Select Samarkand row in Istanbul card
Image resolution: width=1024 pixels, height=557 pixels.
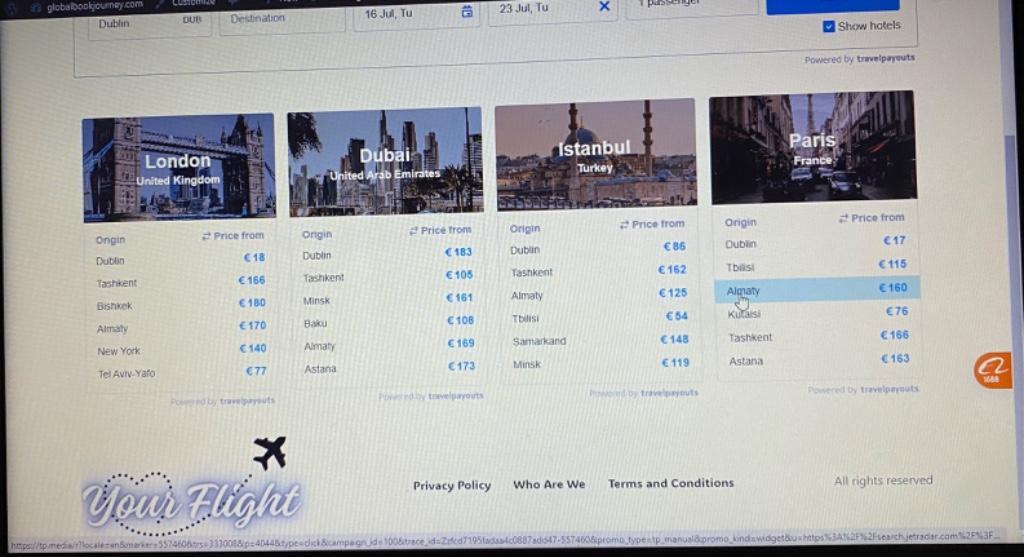click(600, 340)
